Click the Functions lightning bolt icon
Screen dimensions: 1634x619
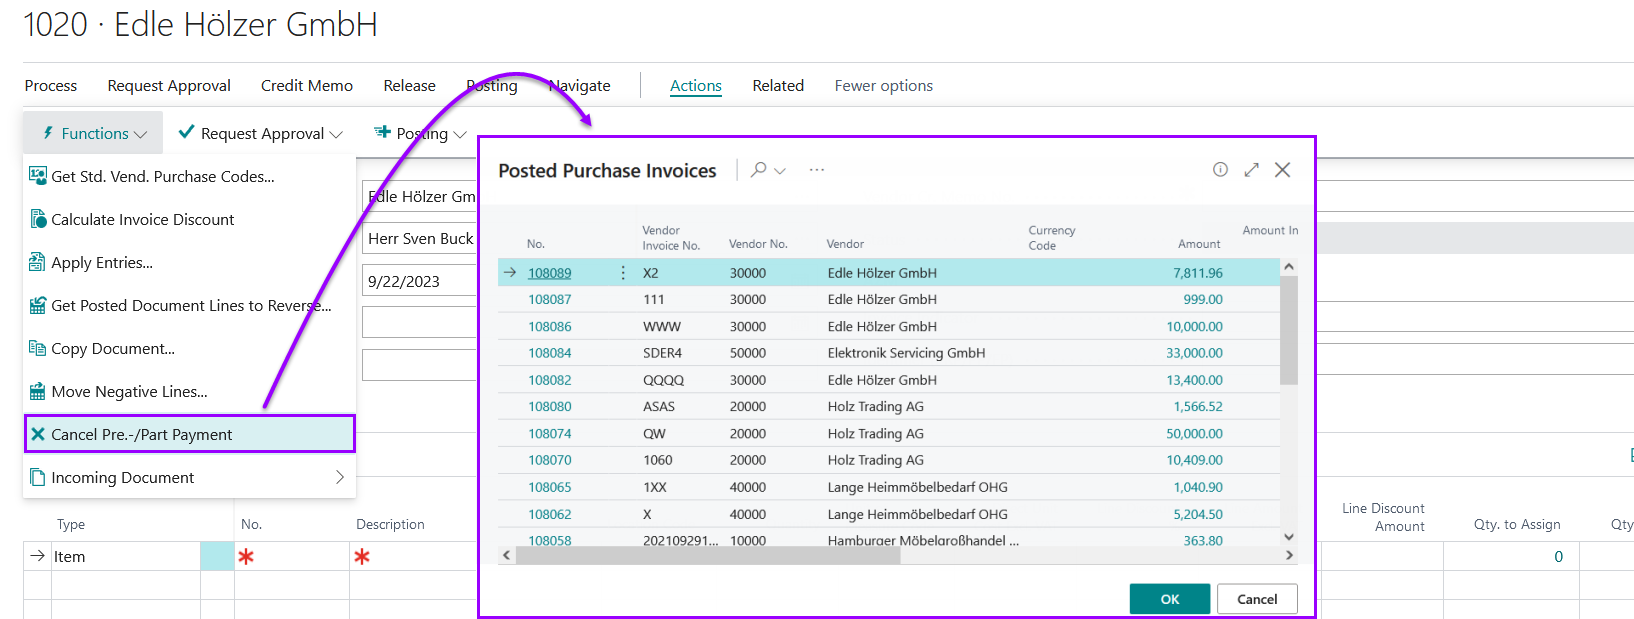click(48, 133)
